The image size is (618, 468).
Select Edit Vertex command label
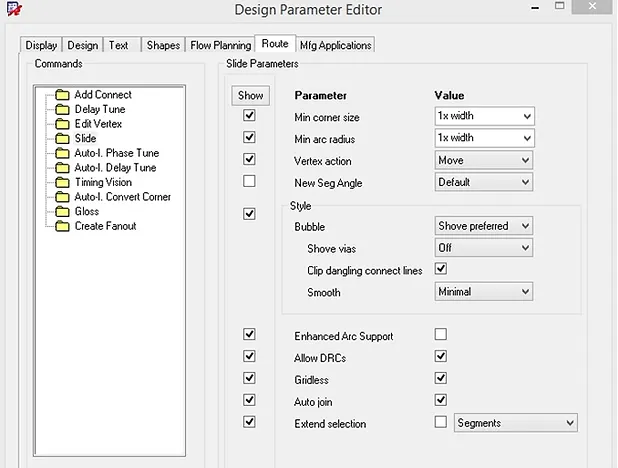coord(98,124)
